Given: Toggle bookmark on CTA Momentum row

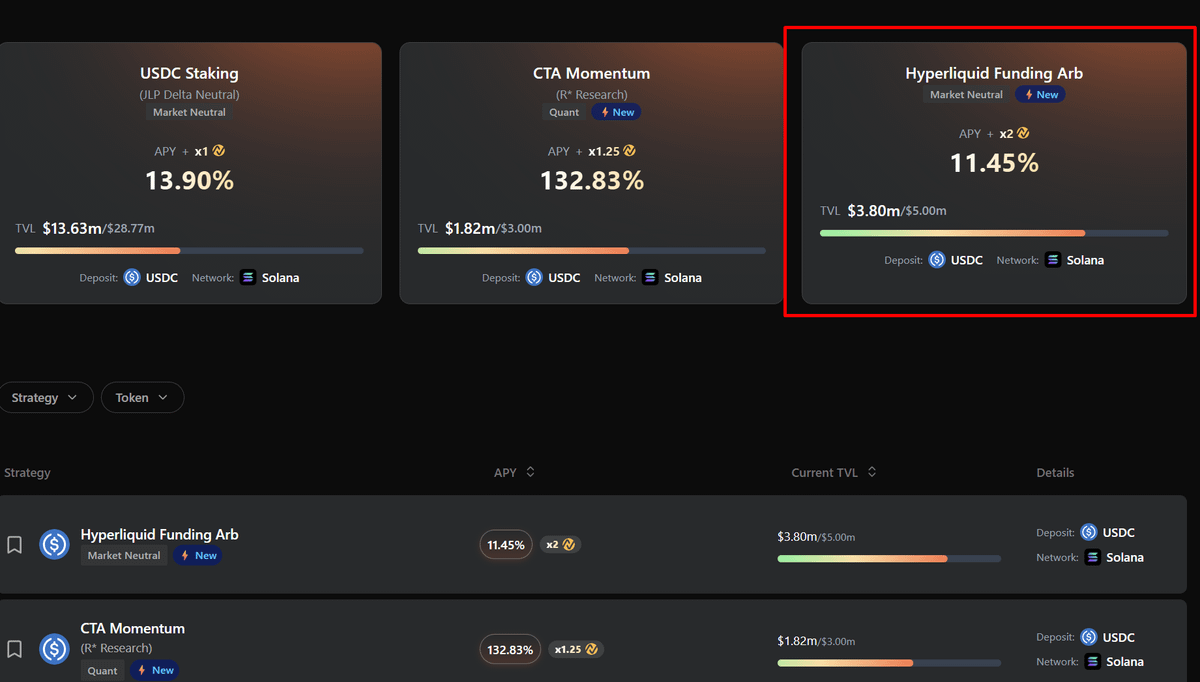Looking at the screenshot, I should point(14,649).
